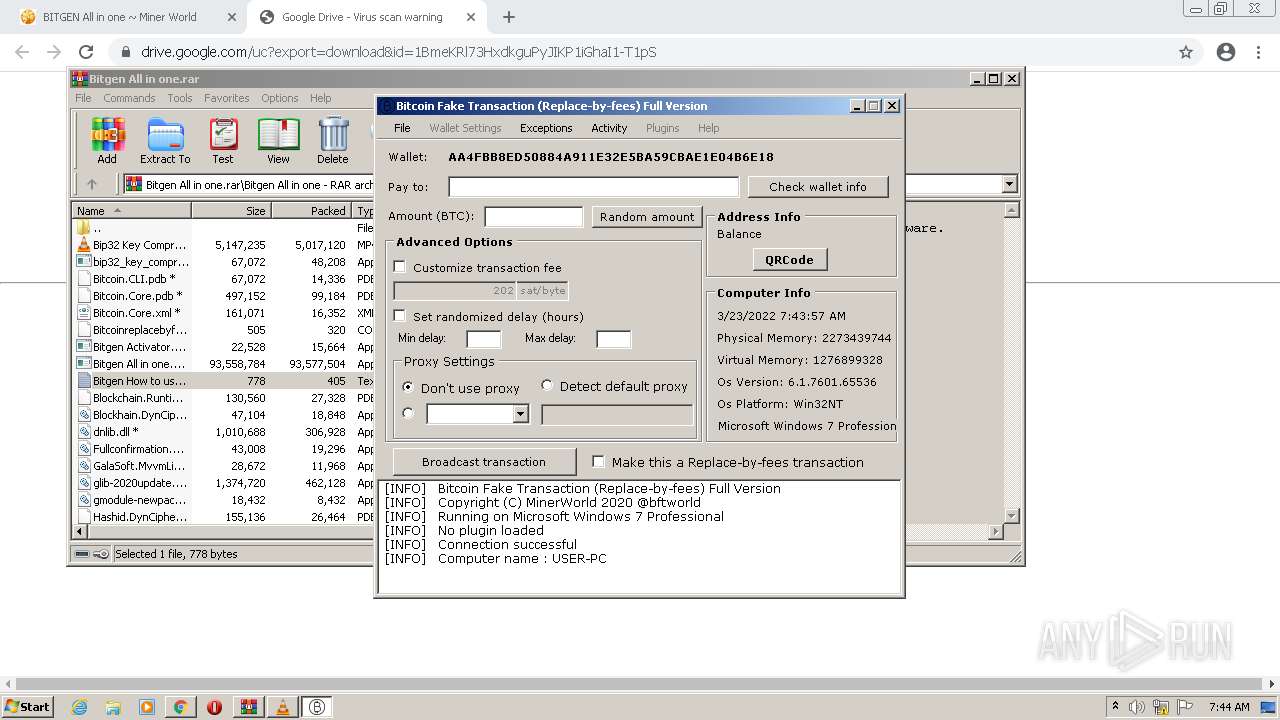Open the Exceptions menu
Viewport: 1280px width, 720px height.
pyautogui.click(x=546, y=128)
